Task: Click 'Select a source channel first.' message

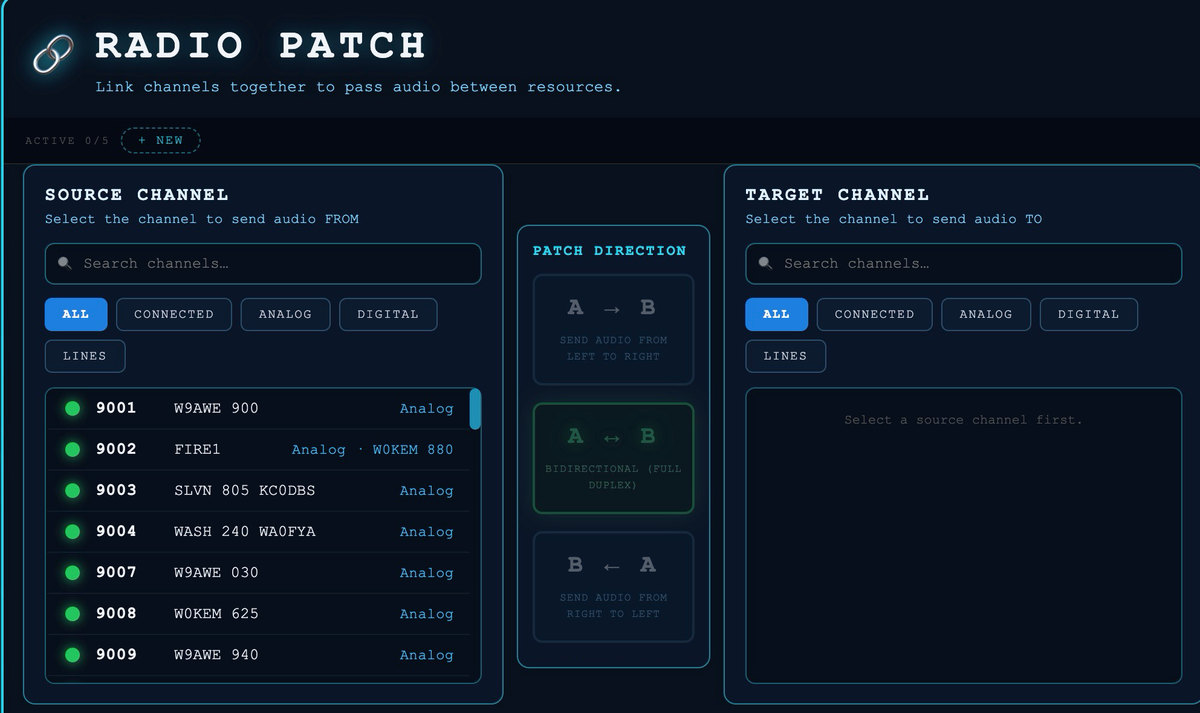Action: point(963,420)
